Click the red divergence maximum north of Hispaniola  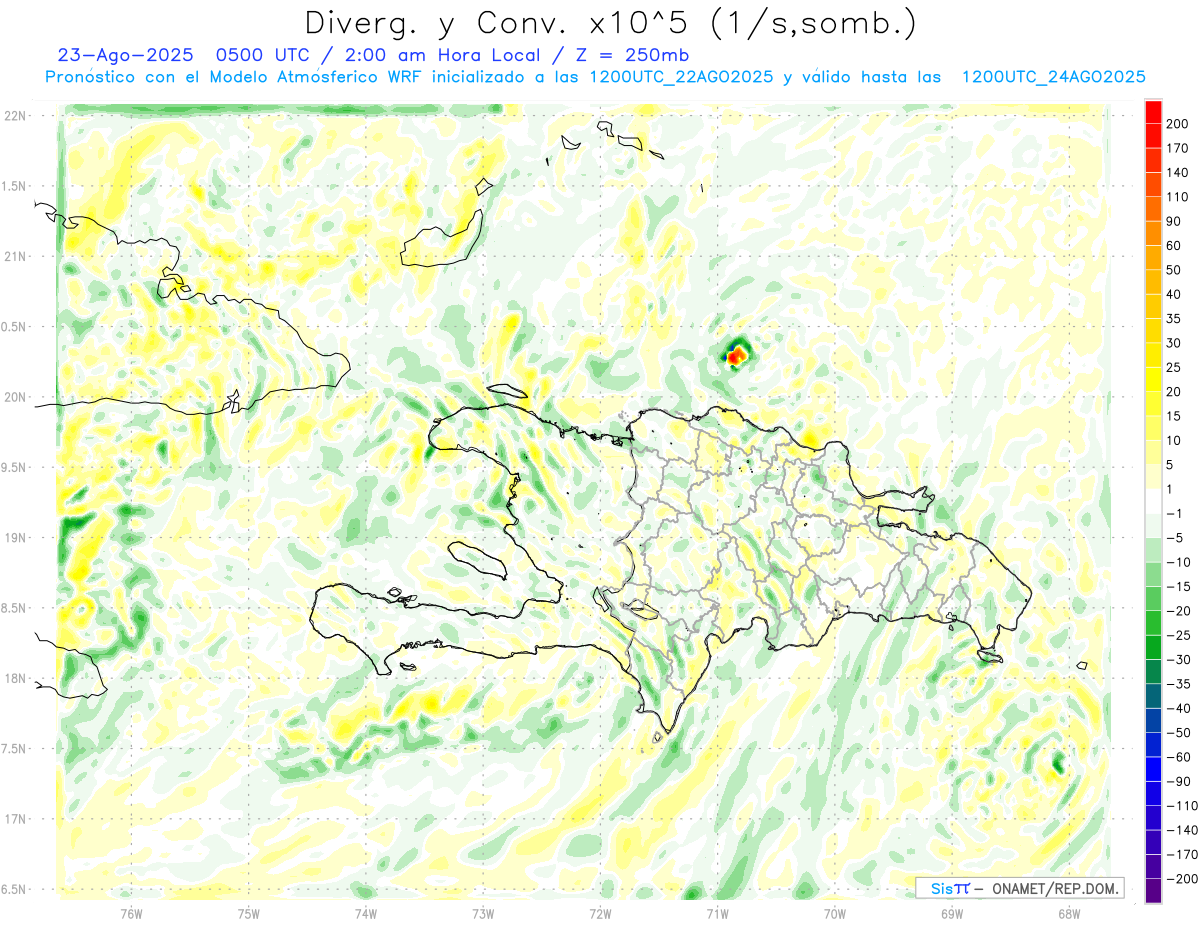tap(737, 355)
